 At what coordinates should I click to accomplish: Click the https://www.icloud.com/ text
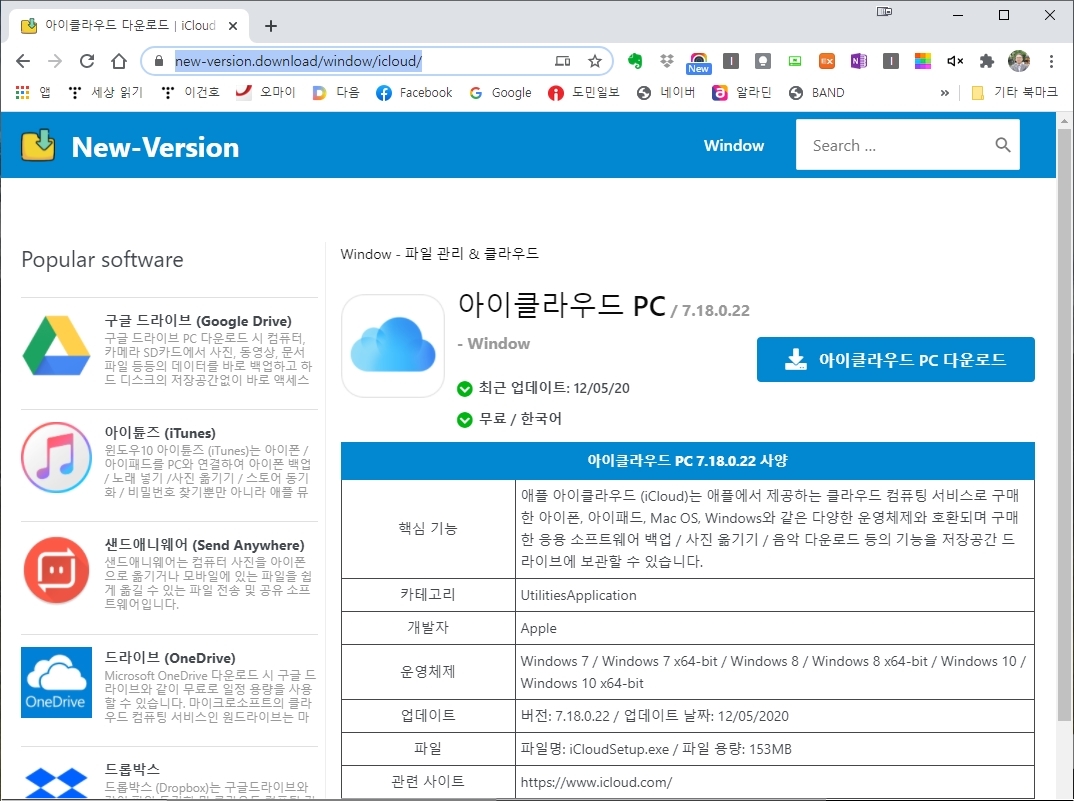596,782
